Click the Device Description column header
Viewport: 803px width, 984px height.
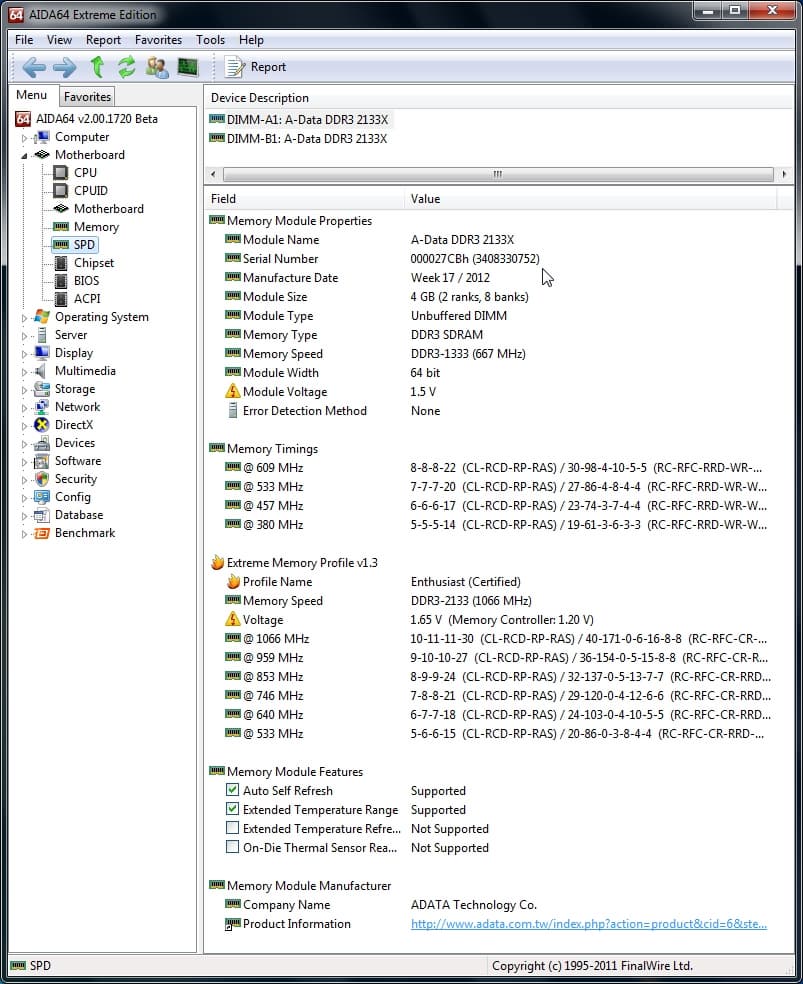[499, 97]
